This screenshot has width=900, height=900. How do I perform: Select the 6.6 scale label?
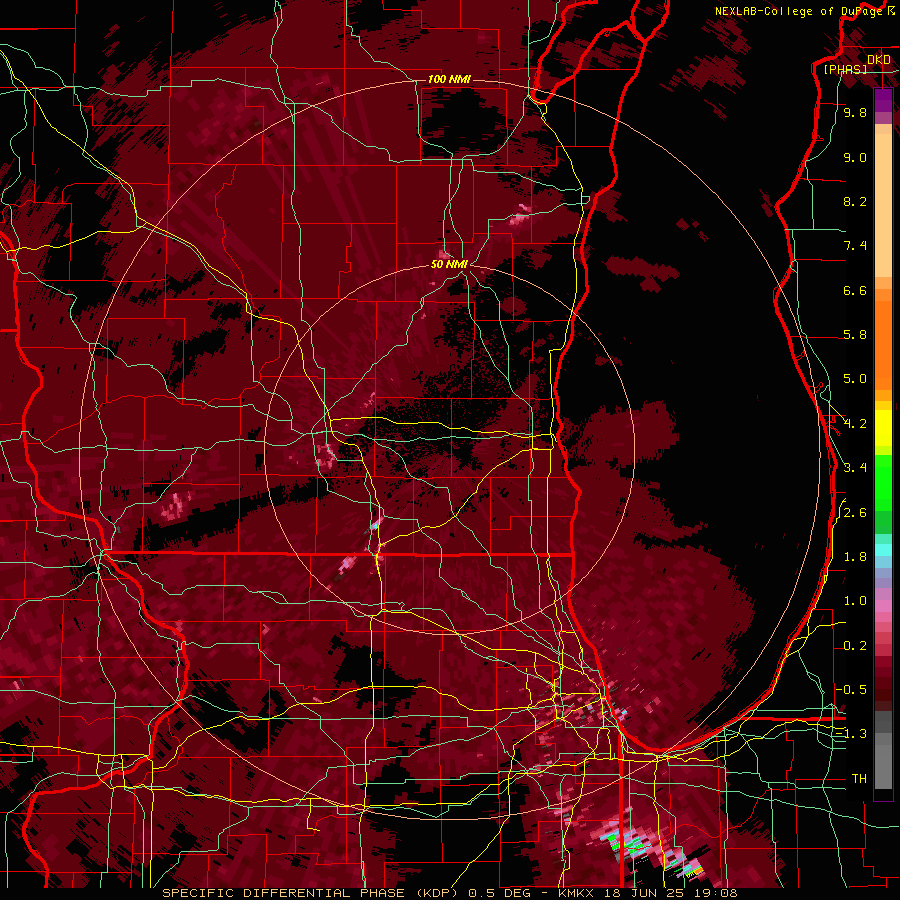[855, 290]
